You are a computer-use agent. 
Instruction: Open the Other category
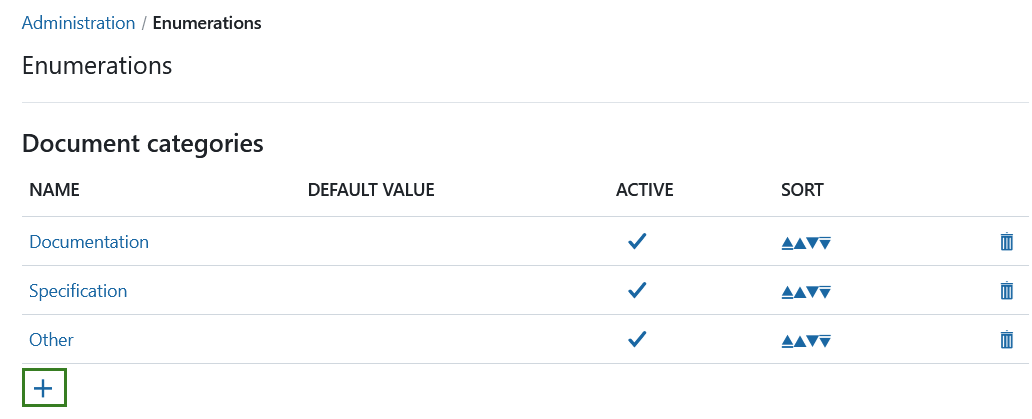[x=51, y=340]
